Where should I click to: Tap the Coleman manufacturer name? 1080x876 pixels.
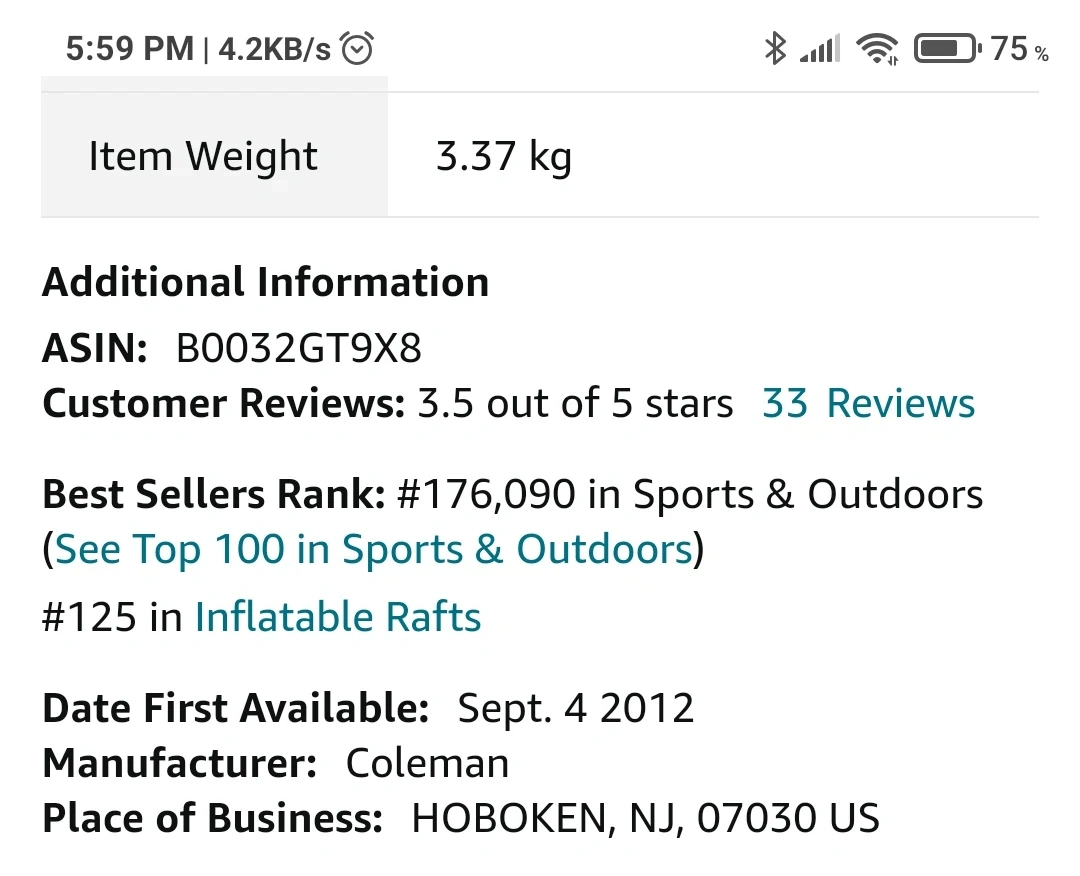tap(427, 764)
